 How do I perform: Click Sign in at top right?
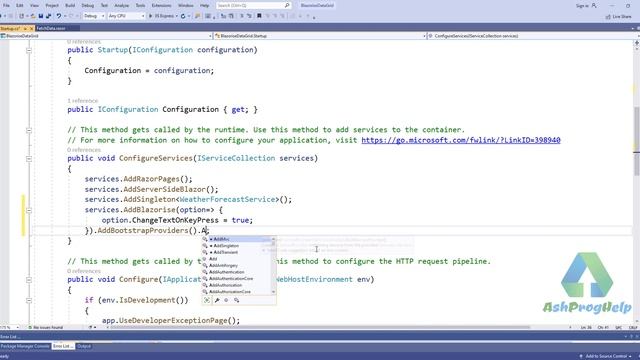(586, 6)
